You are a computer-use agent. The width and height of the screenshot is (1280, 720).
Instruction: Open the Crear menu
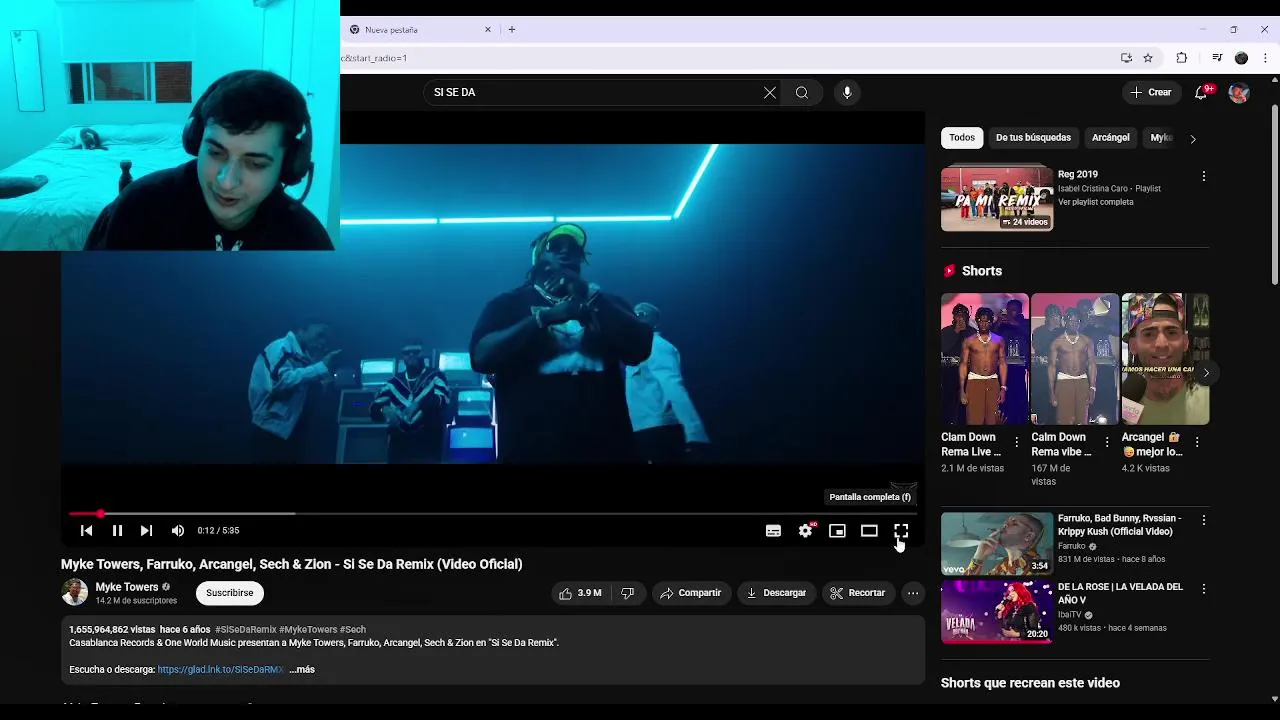pyautogui.click(x=1150, y=92)
